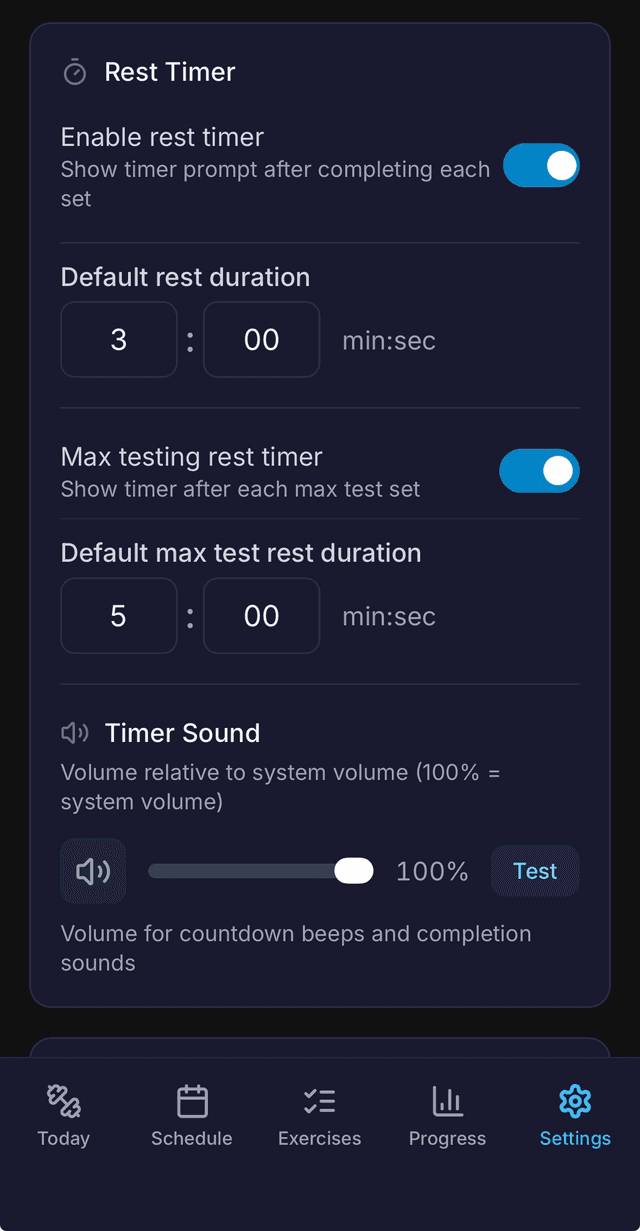Click the Rest Timer stopwatch icon
This screenshot has width=640, height=1231.
[75, 71]
